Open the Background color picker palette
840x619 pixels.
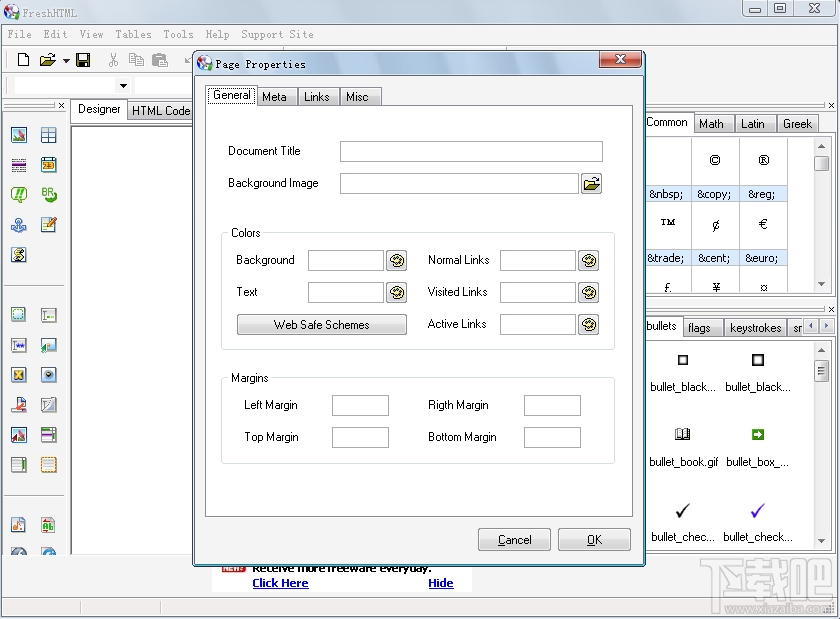(396, 260)
